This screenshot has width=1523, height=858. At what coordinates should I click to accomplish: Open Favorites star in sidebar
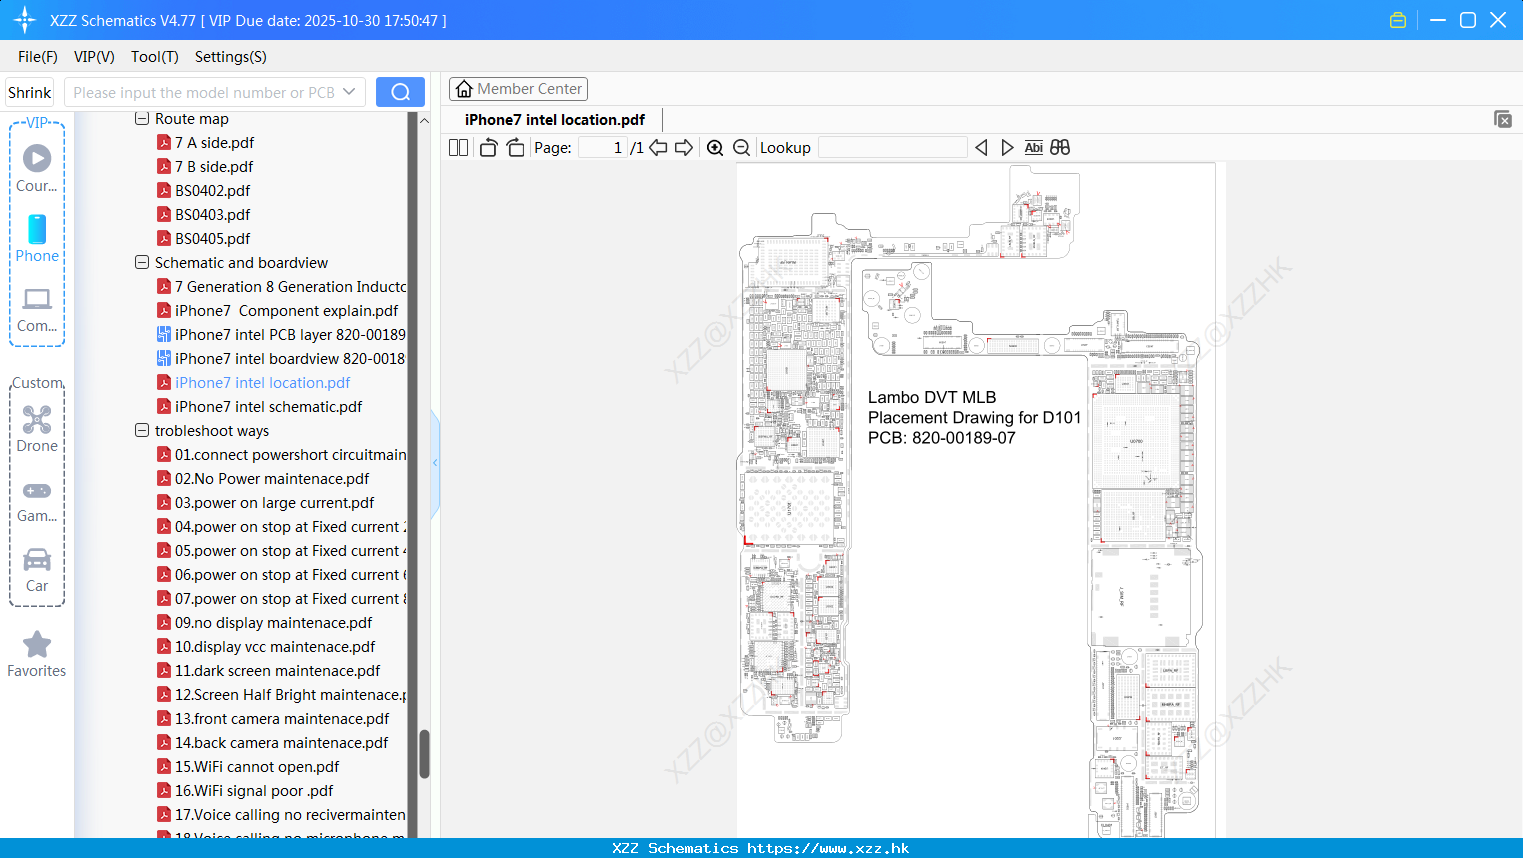point(37,654)
